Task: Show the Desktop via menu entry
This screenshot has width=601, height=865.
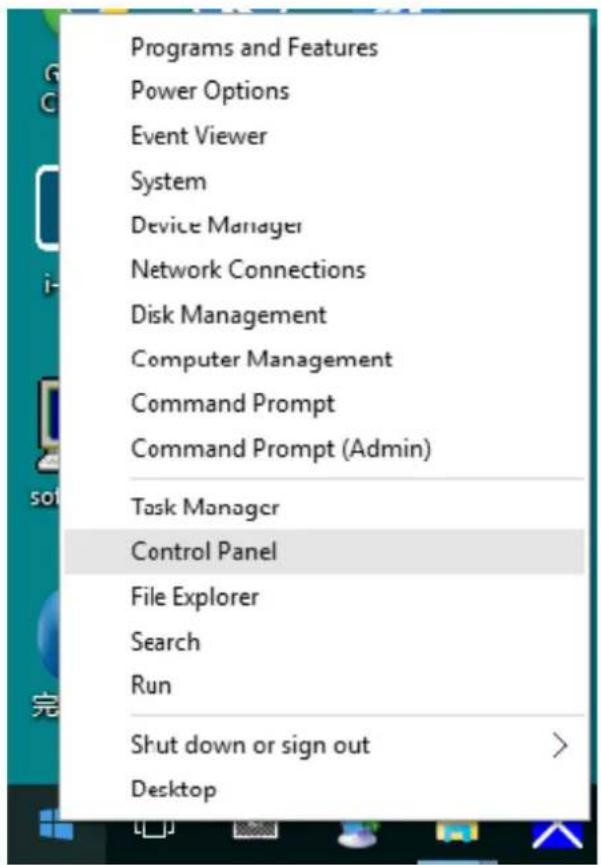Action: click(x=173, y=789)
